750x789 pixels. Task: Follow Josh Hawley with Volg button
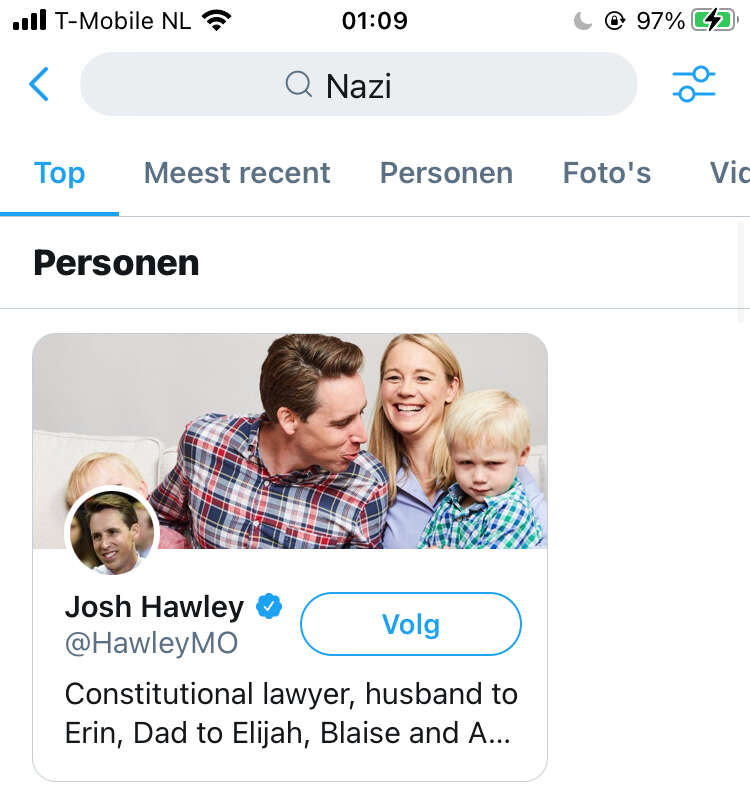point(411,624)
